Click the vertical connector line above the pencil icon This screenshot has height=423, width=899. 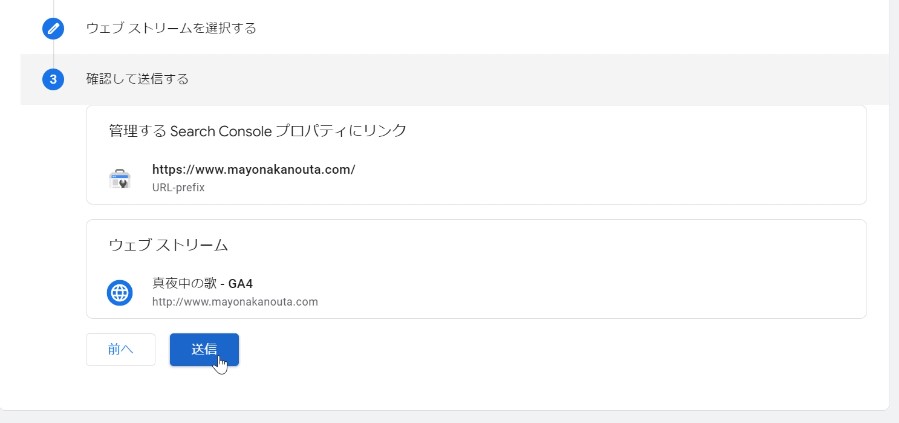[53, 8]
